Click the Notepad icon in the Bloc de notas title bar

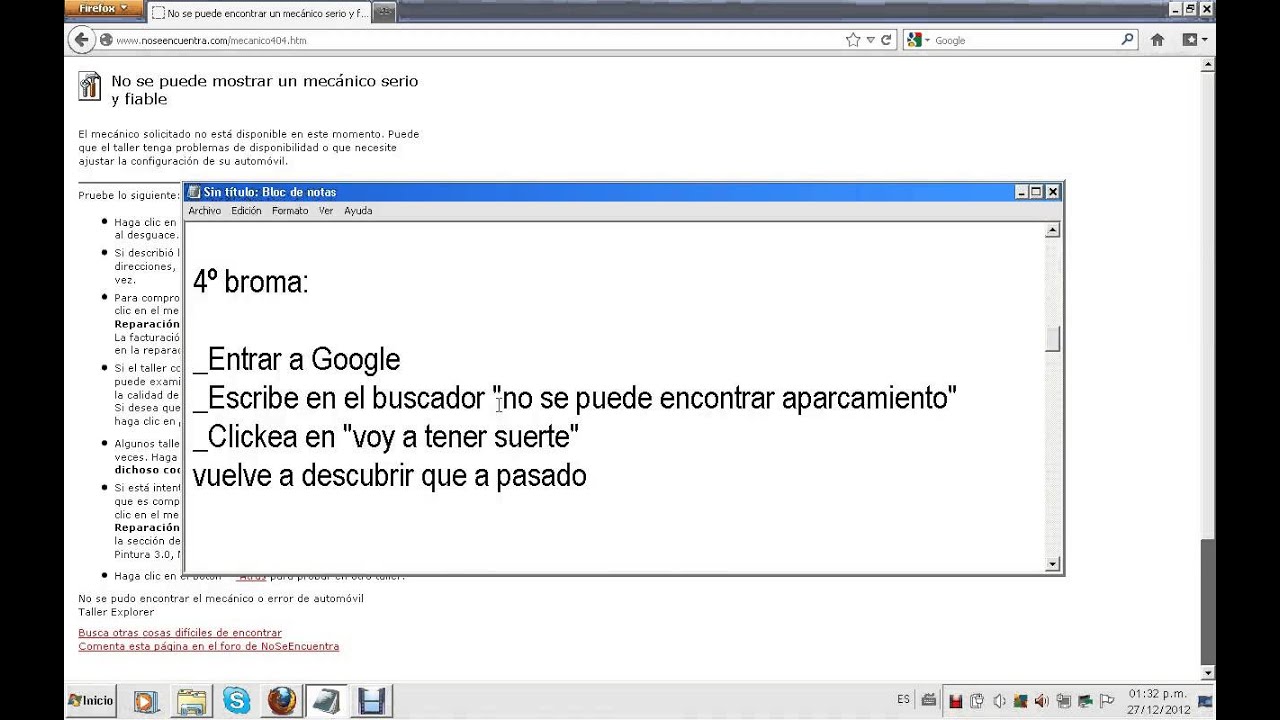click(194, 192)
